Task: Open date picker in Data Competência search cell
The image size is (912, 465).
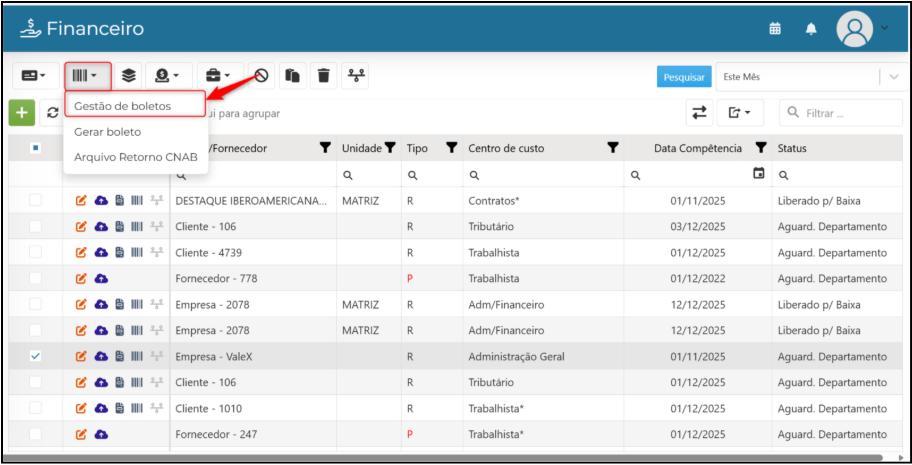Action: tap(758, 173)
